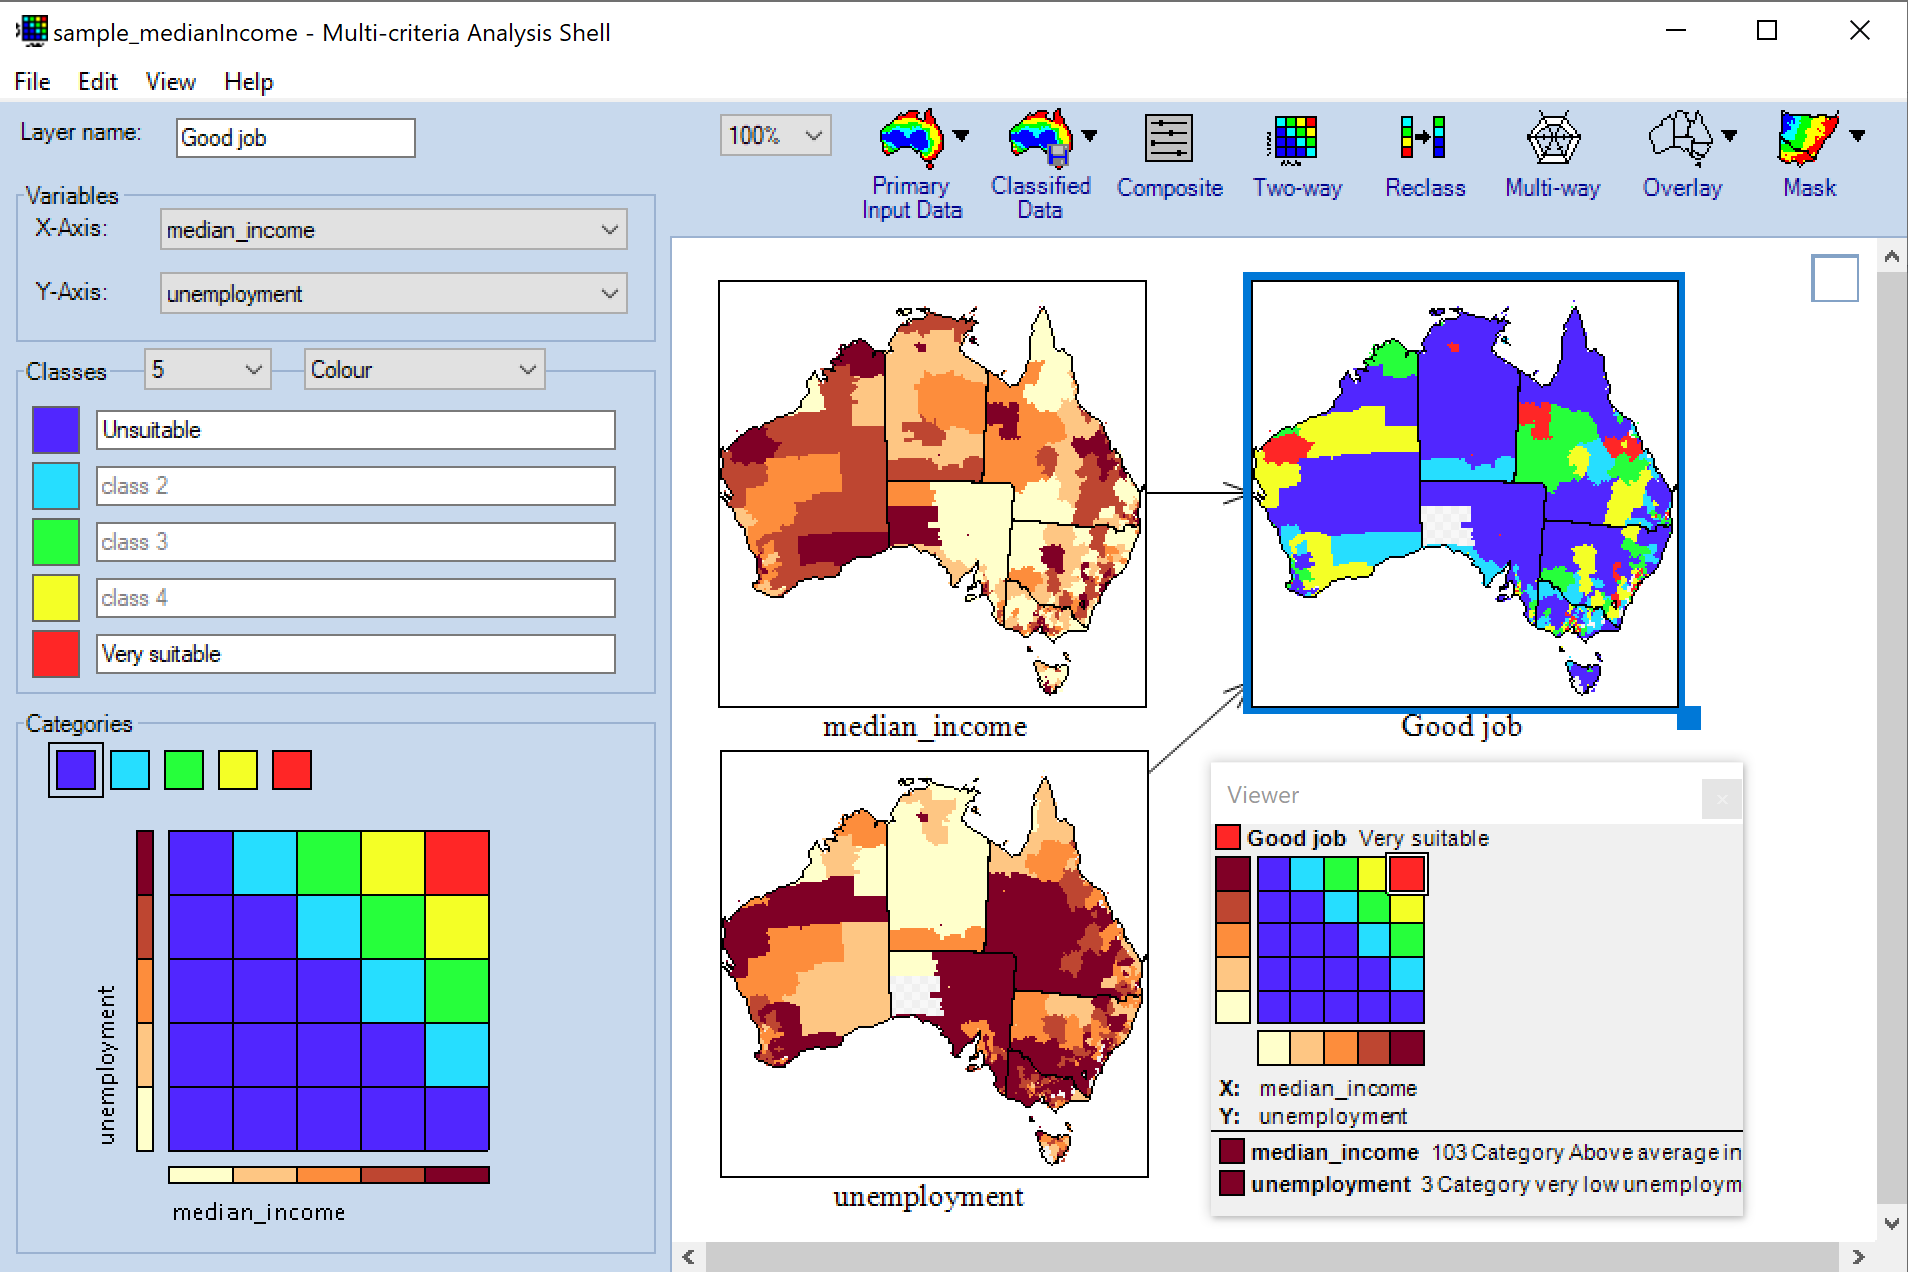Screen dimensions: 1908x1272
Task: Select the cyan category in Categories panel
Action: [130, 770]
